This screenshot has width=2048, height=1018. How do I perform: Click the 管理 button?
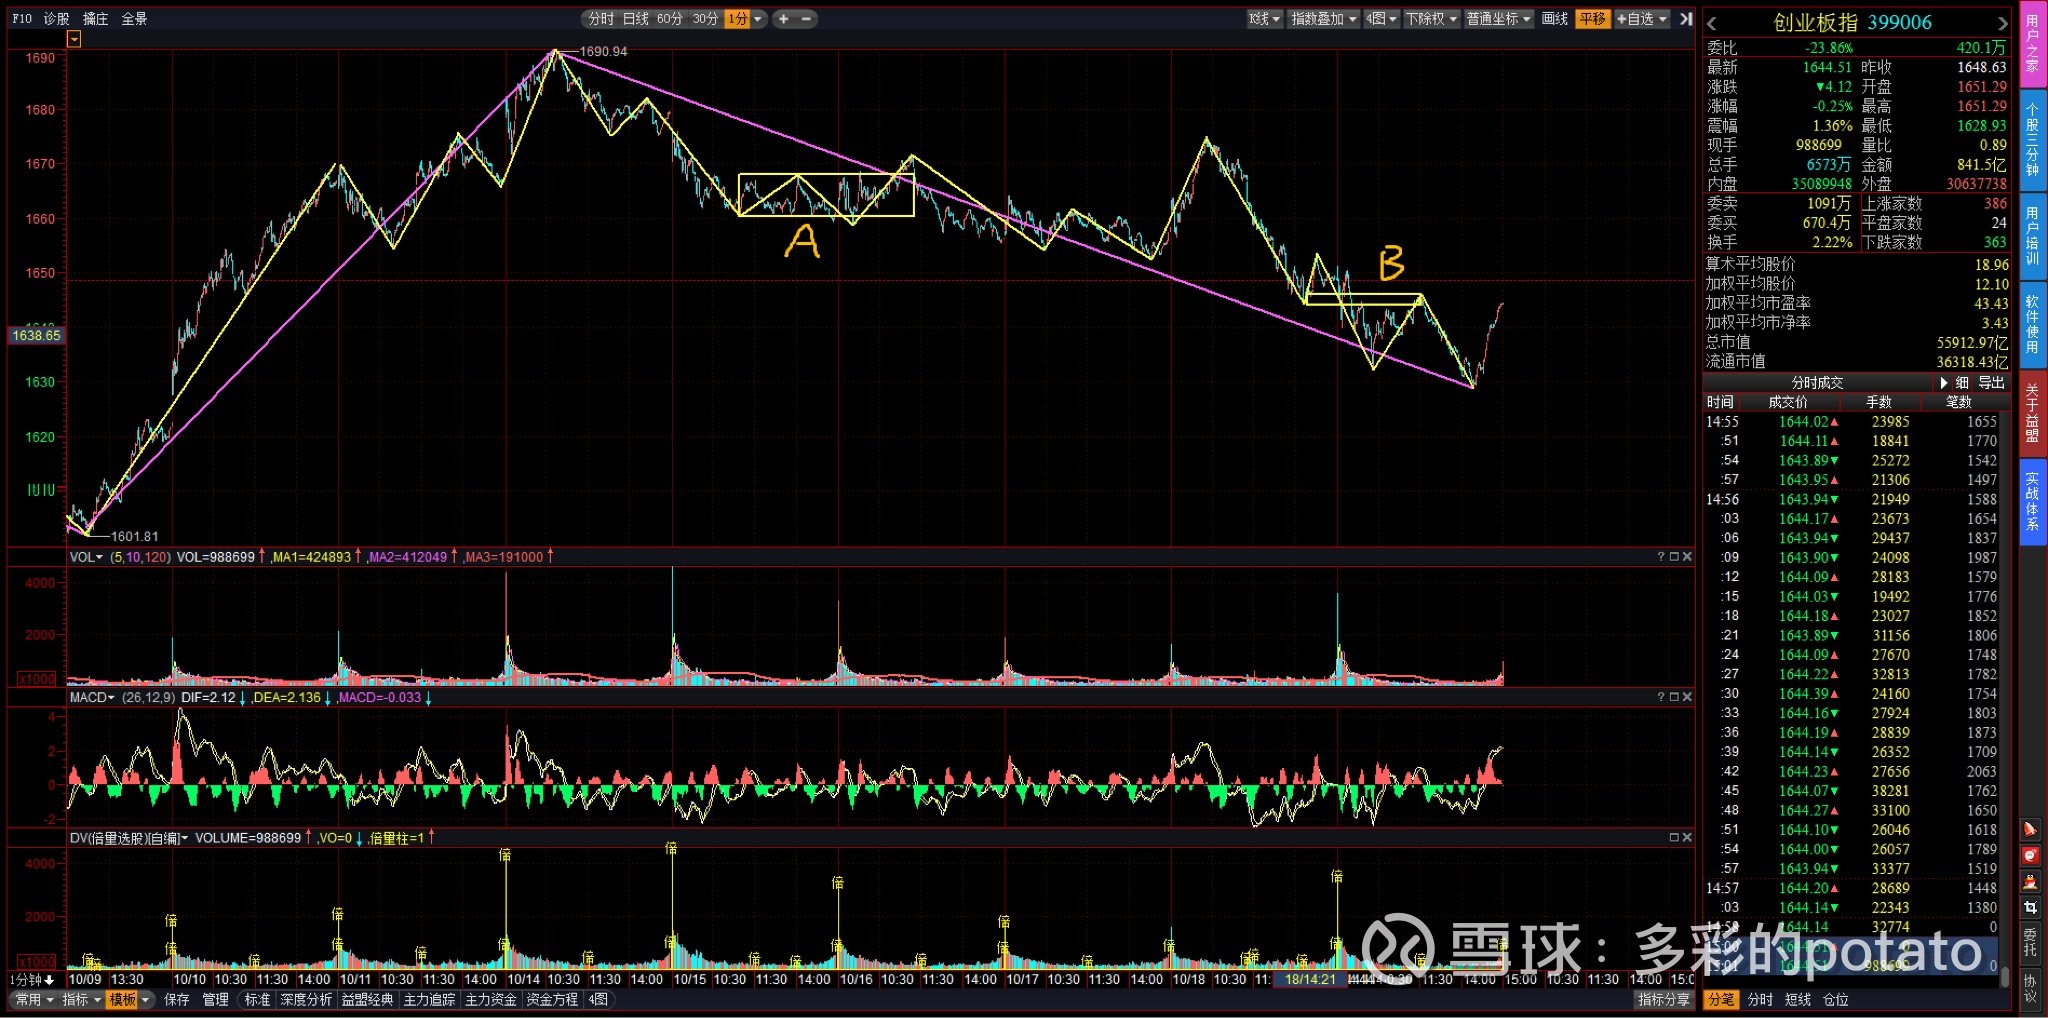coord(215,1000)
